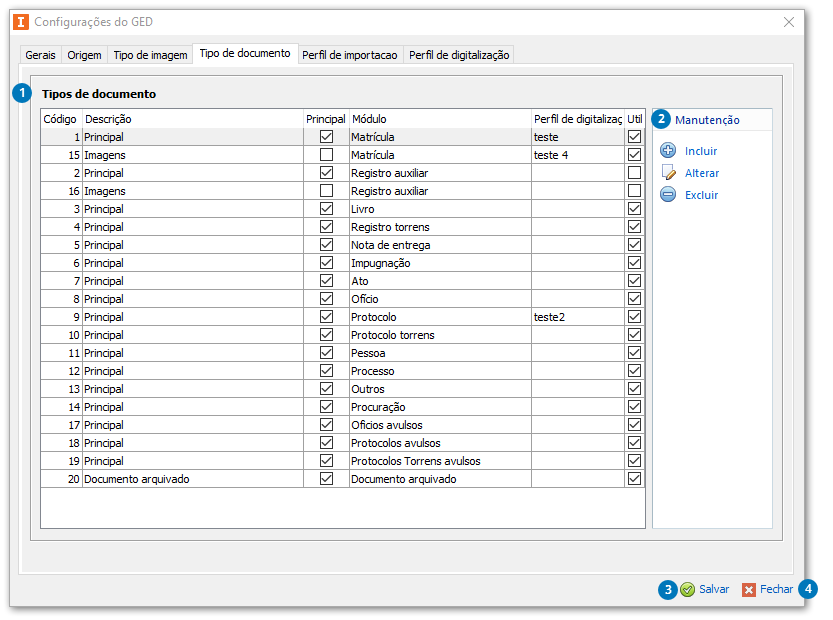Open the Perfil de digitalização tab
Image resolution: width=833 pixels, height=620 pixels.
coord(459,55)
